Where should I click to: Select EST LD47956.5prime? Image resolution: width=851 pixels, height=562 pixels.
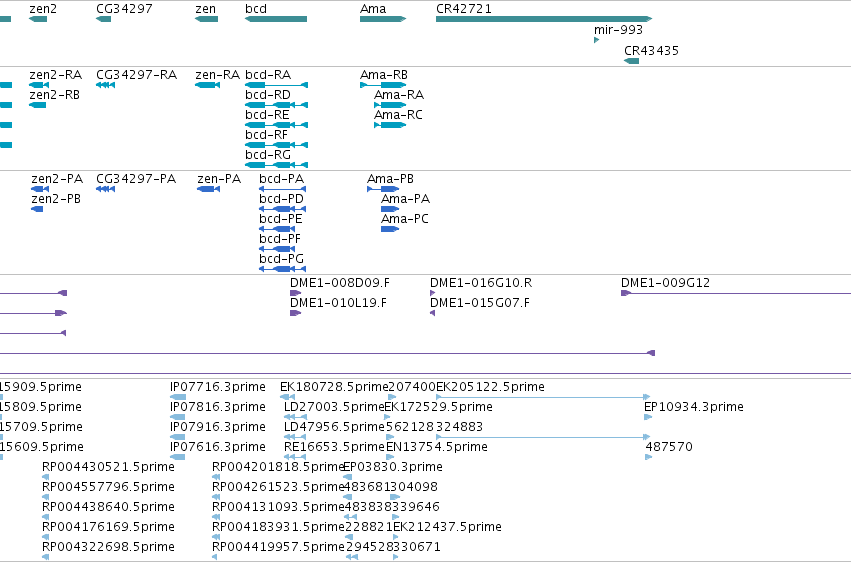pyautogui.click(x=295, y=437)
